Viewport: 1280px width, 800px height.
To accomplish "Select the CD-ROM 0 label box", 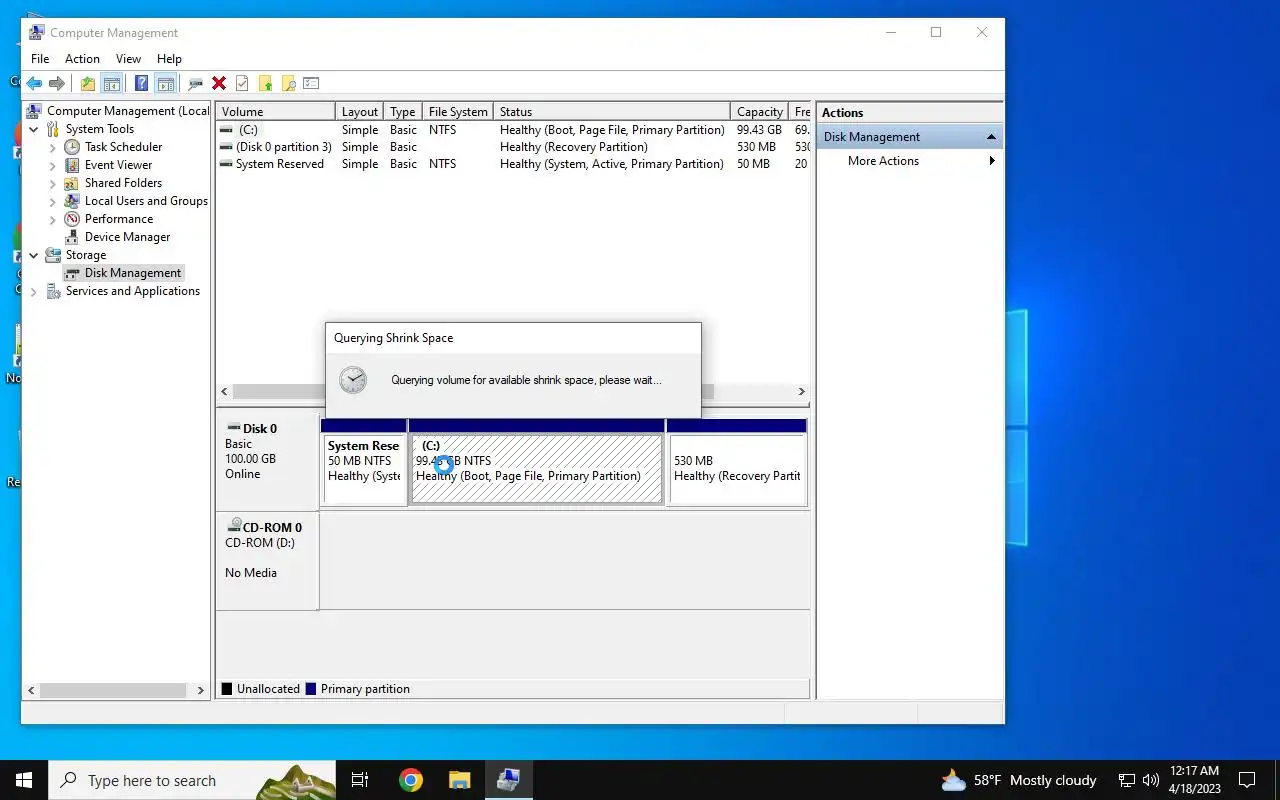I will pos(268,560).
